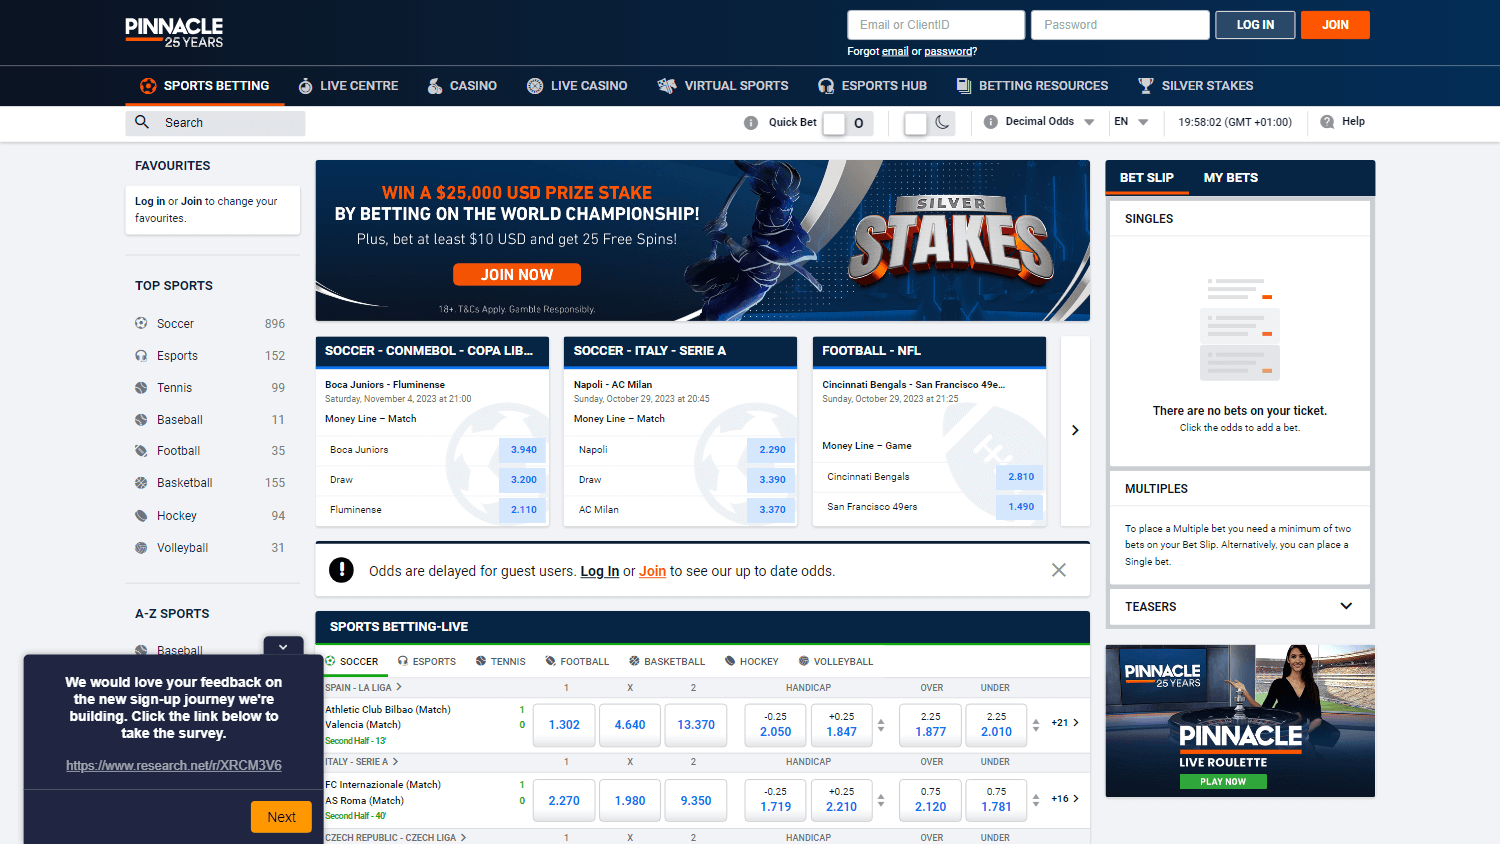1500x844 pixels.
Task: Open Spain - La Liga league
Action: point(364,687)
